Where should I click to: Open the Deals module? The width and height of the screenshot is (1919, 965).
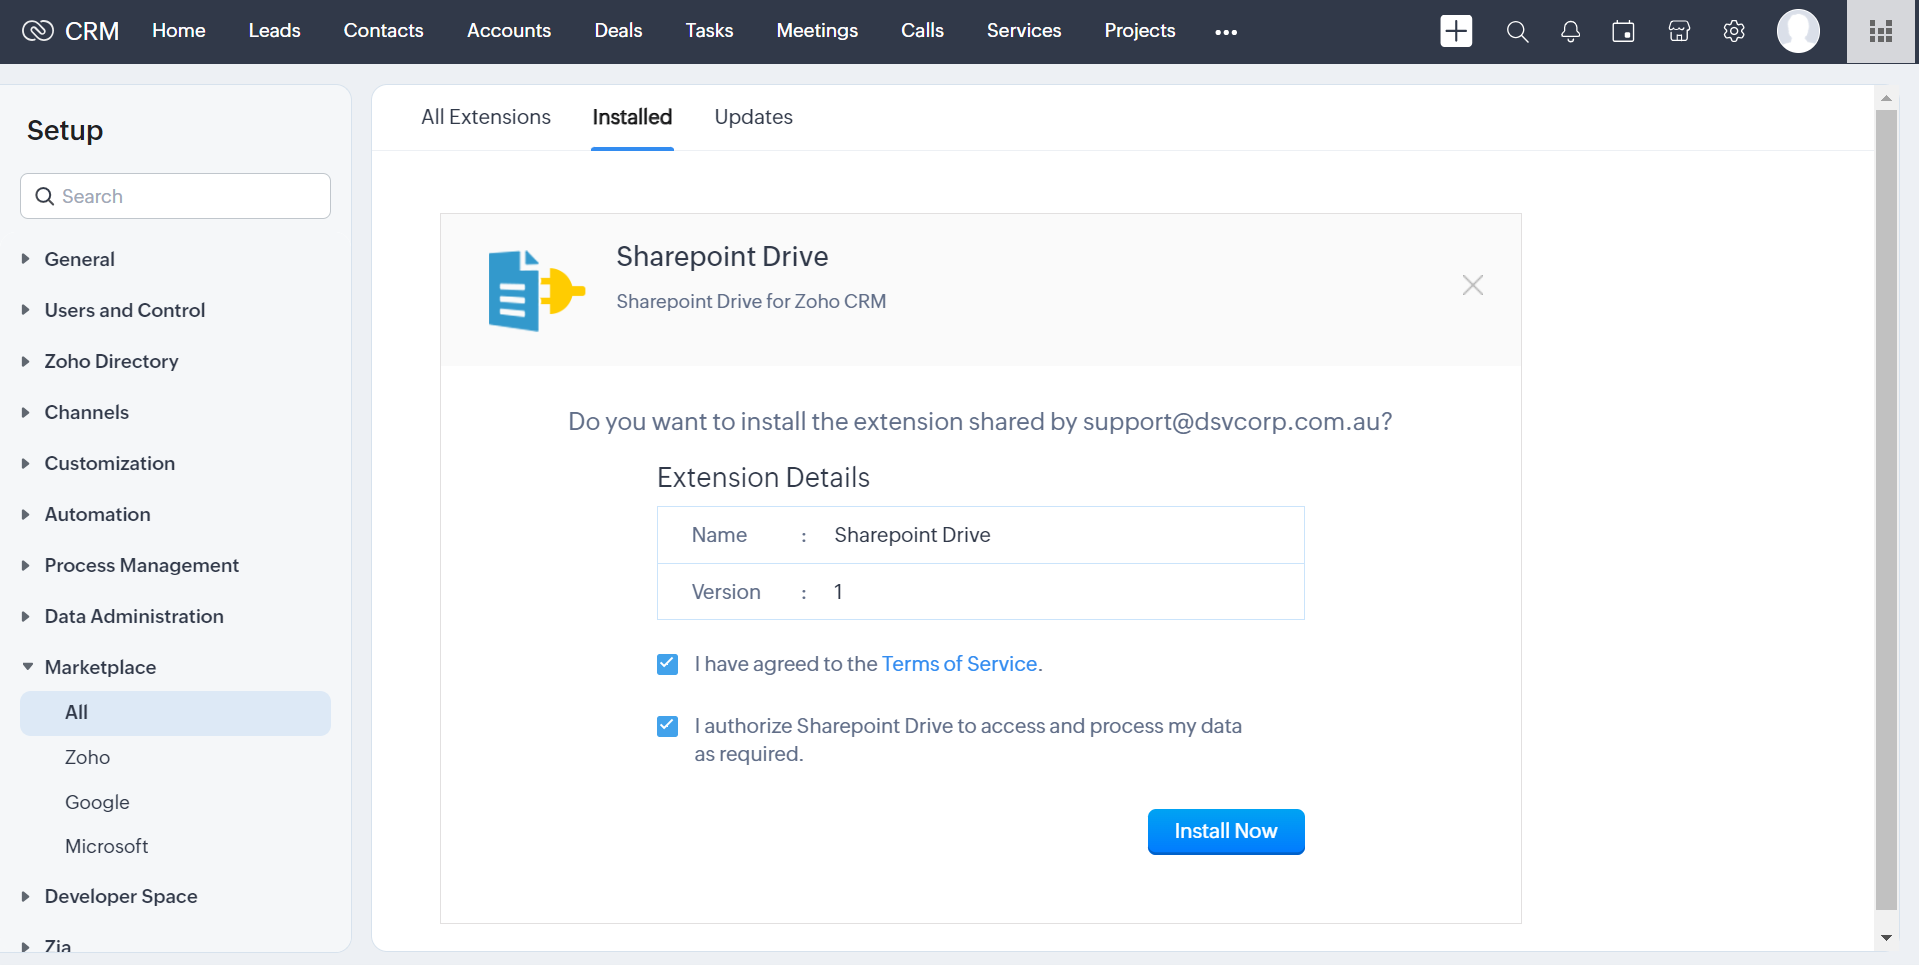click(x=619, y=31)
